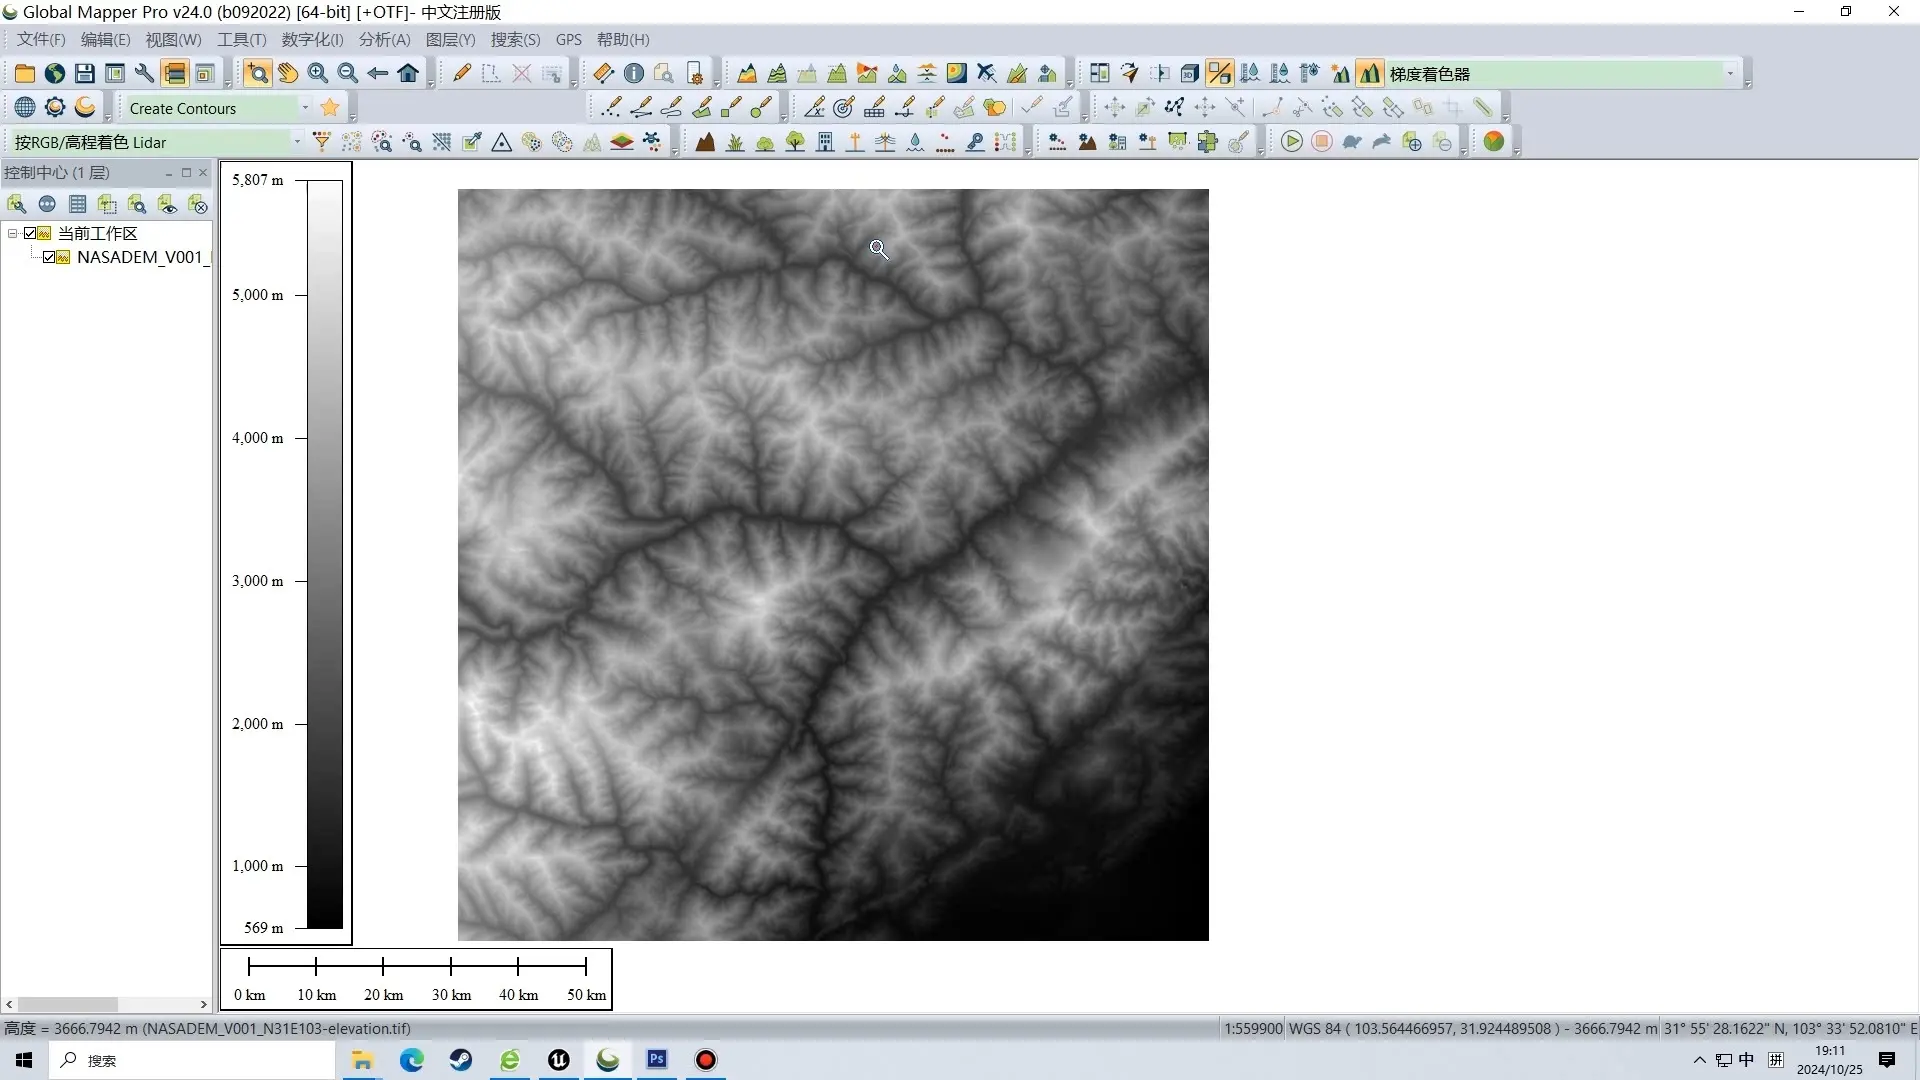Image resolution: width=1920 pixels, height=1080 pixels.
Task: Return to the previous view with the back arrow
Action: click(378, 73)
